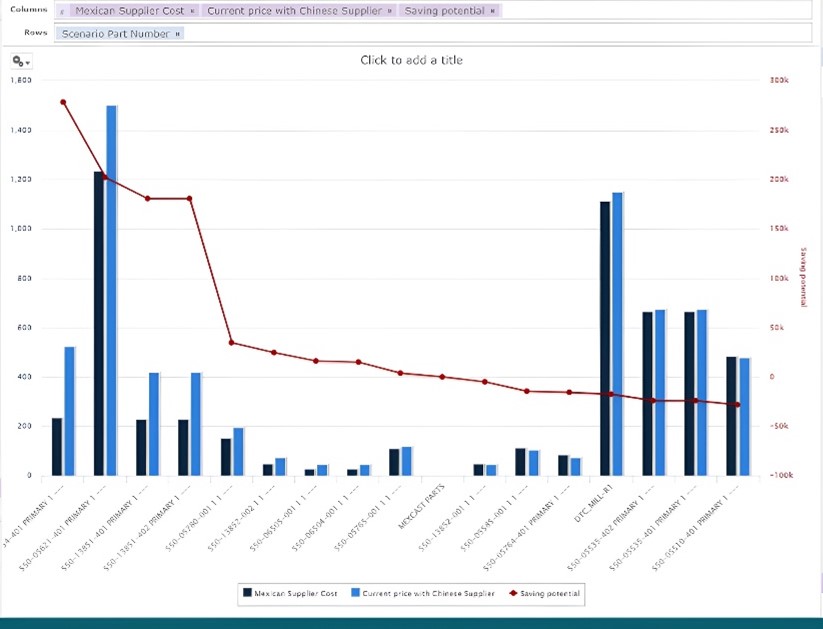
Task: Remove the Current price with Chinese Supplier pill
Action: pyautogui.click(x=388, y=10)
